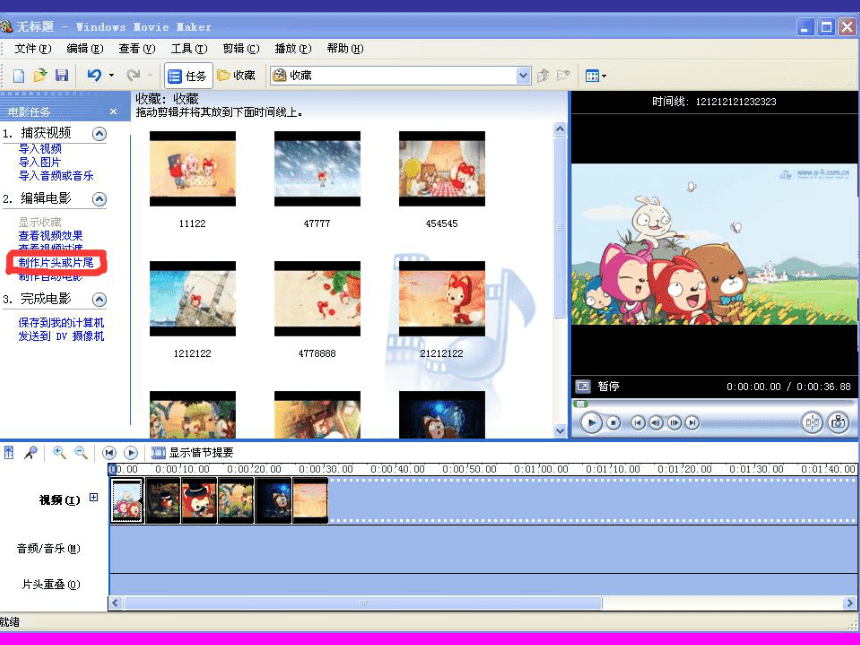The width and height of the screenshot is (860, 645).
Task: Click the Forward button in the monitor
Action: [x=692, y=423]
